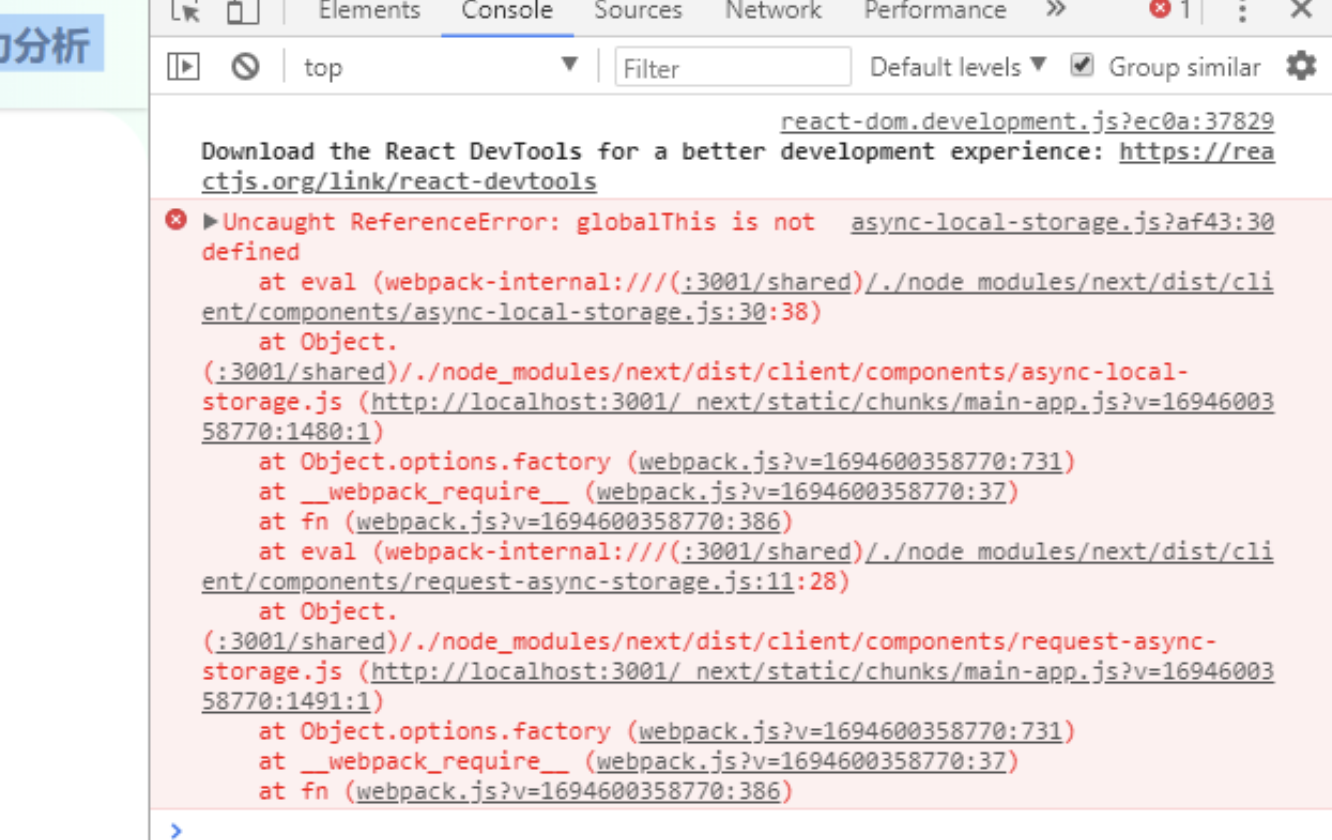The width and height of the screenshot is (1332, 840).
Task: Toggle the device toolbar icon
Action: coord(242,11)
